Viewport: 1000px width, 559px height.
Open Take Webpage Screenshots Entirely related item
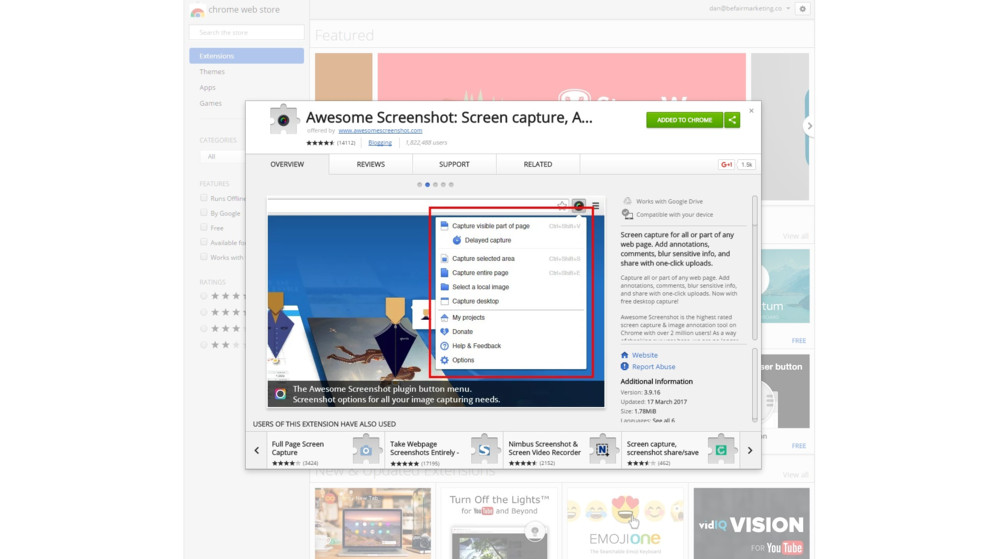445,451
